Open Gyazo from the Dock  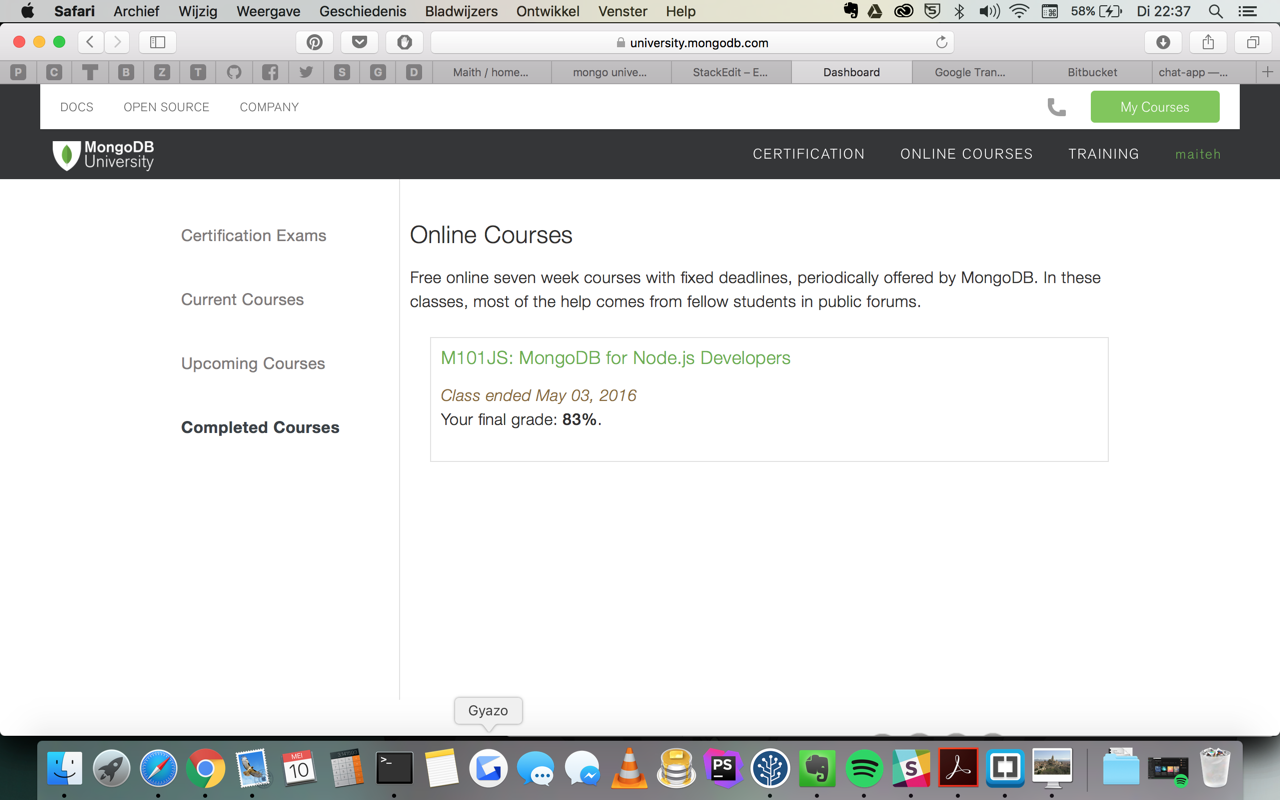pyautogui.click(x=488, y=768)
